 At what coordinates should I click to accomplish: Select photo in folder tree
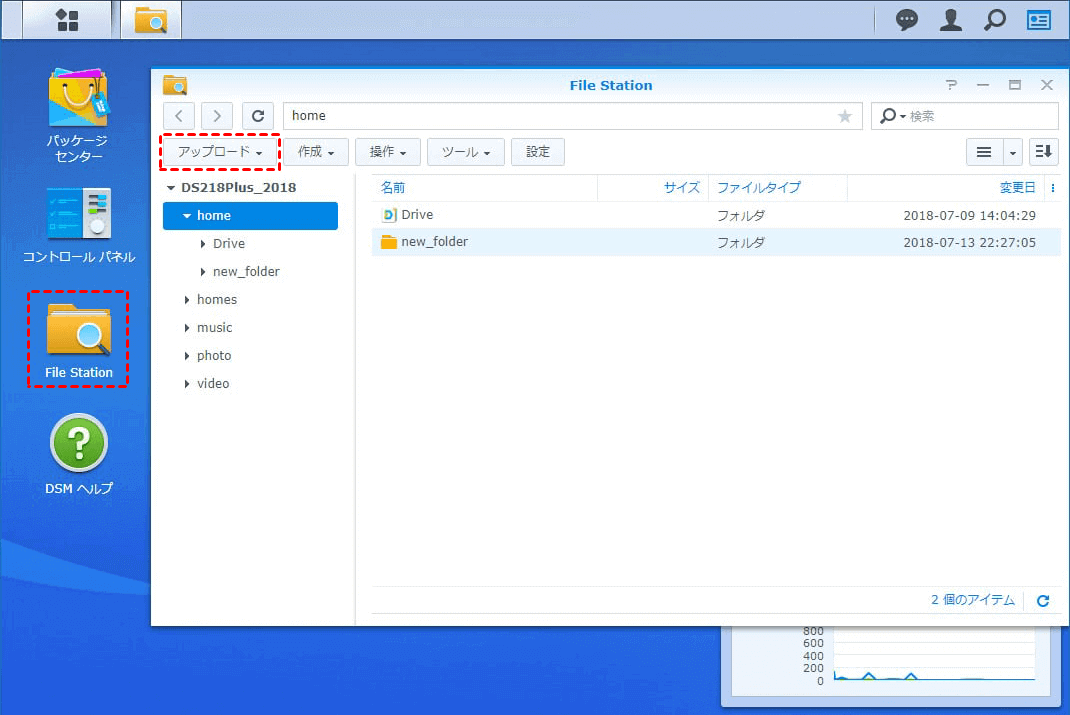coord(214,355)
